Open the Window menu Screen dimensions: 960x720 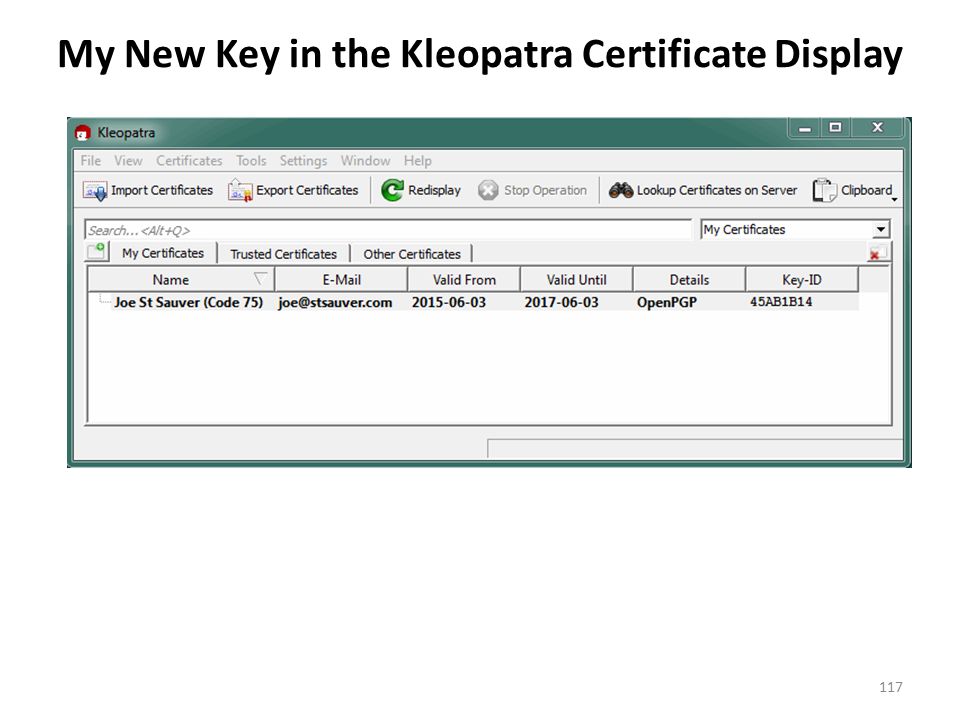(x=366, y=161)
